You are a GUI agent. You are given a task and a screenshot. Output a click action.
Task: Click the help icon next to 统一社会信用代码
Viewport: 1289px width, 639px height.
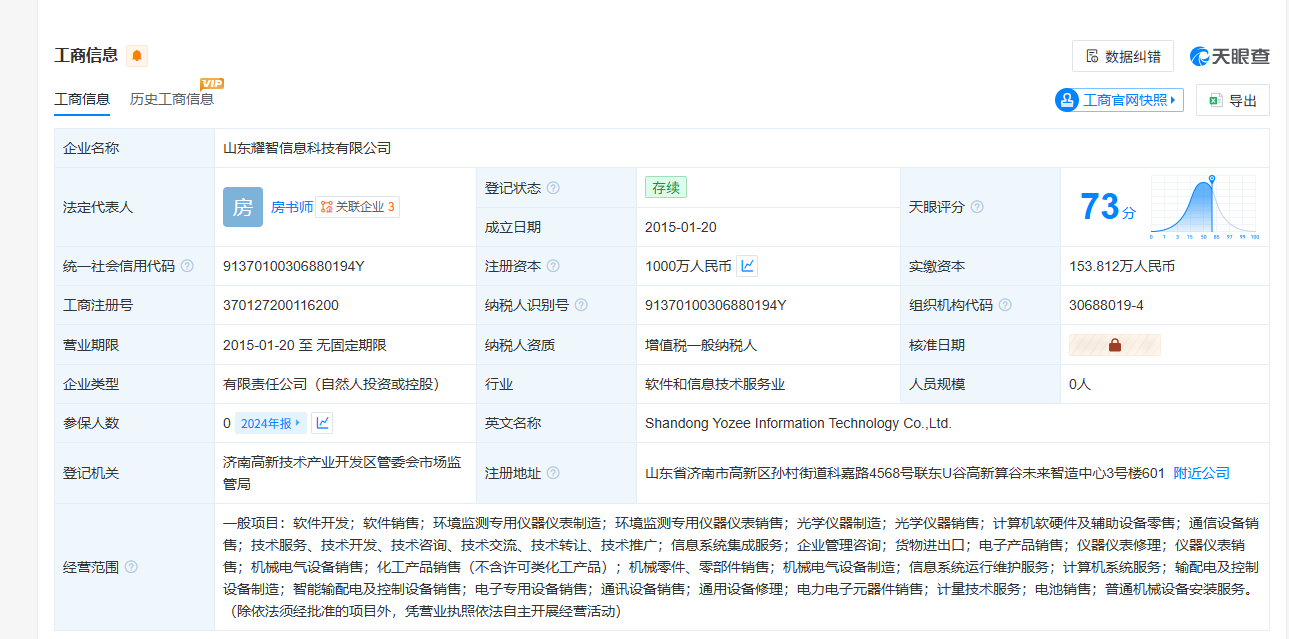pos(187,266)
